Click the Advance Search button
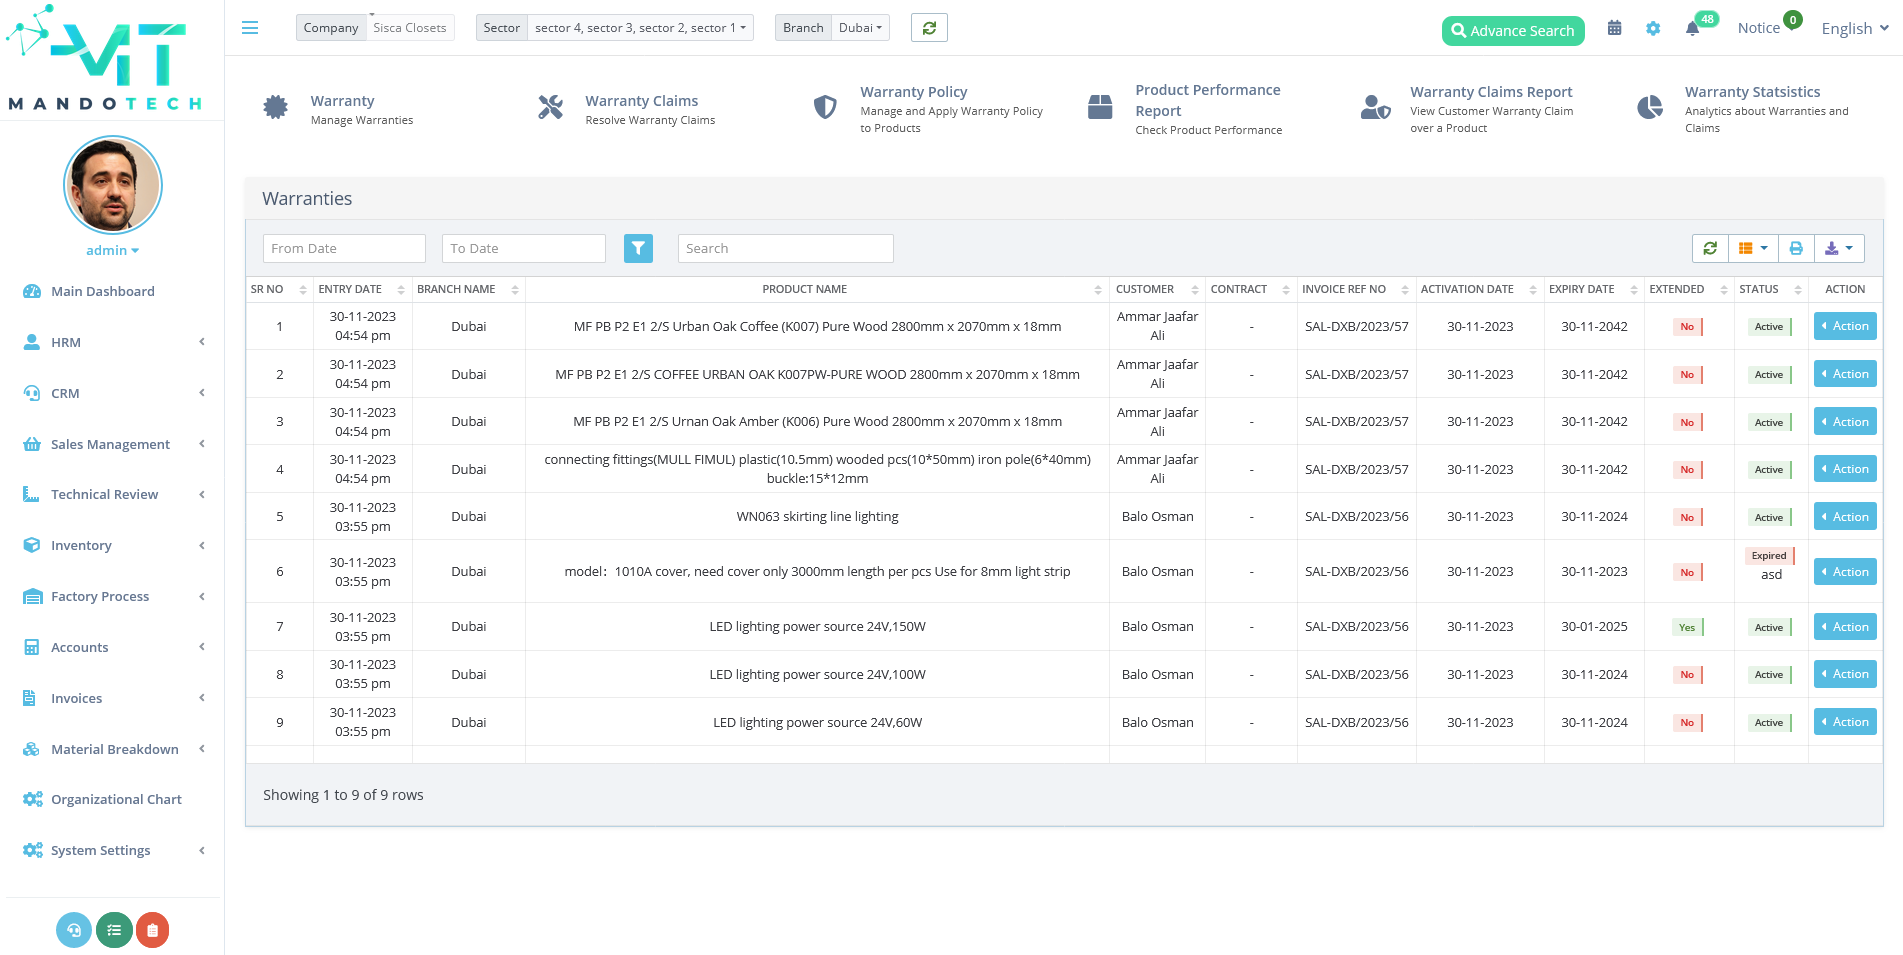The width and height of the screenshot is (1903, 955). click(1512, 30)
